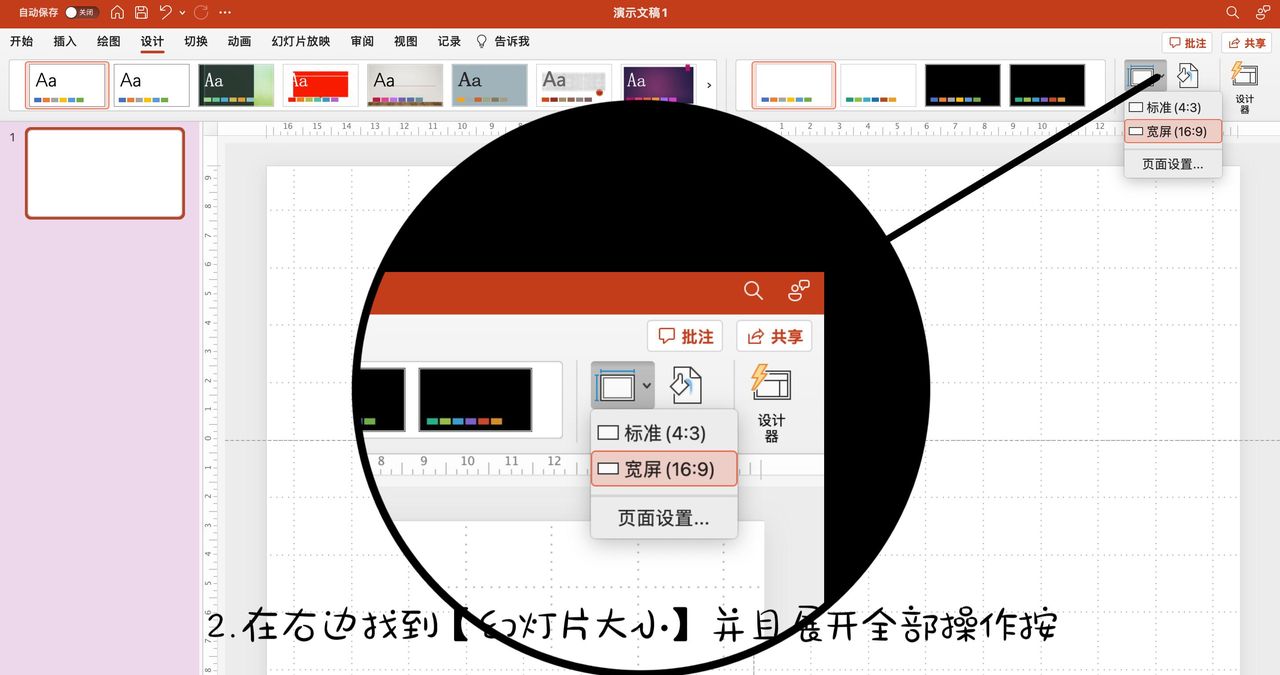Screen dimensions: 1280x675
Task: Click the Format Background paint-bucket icon in ribbon
Action: click(1188, 76)
